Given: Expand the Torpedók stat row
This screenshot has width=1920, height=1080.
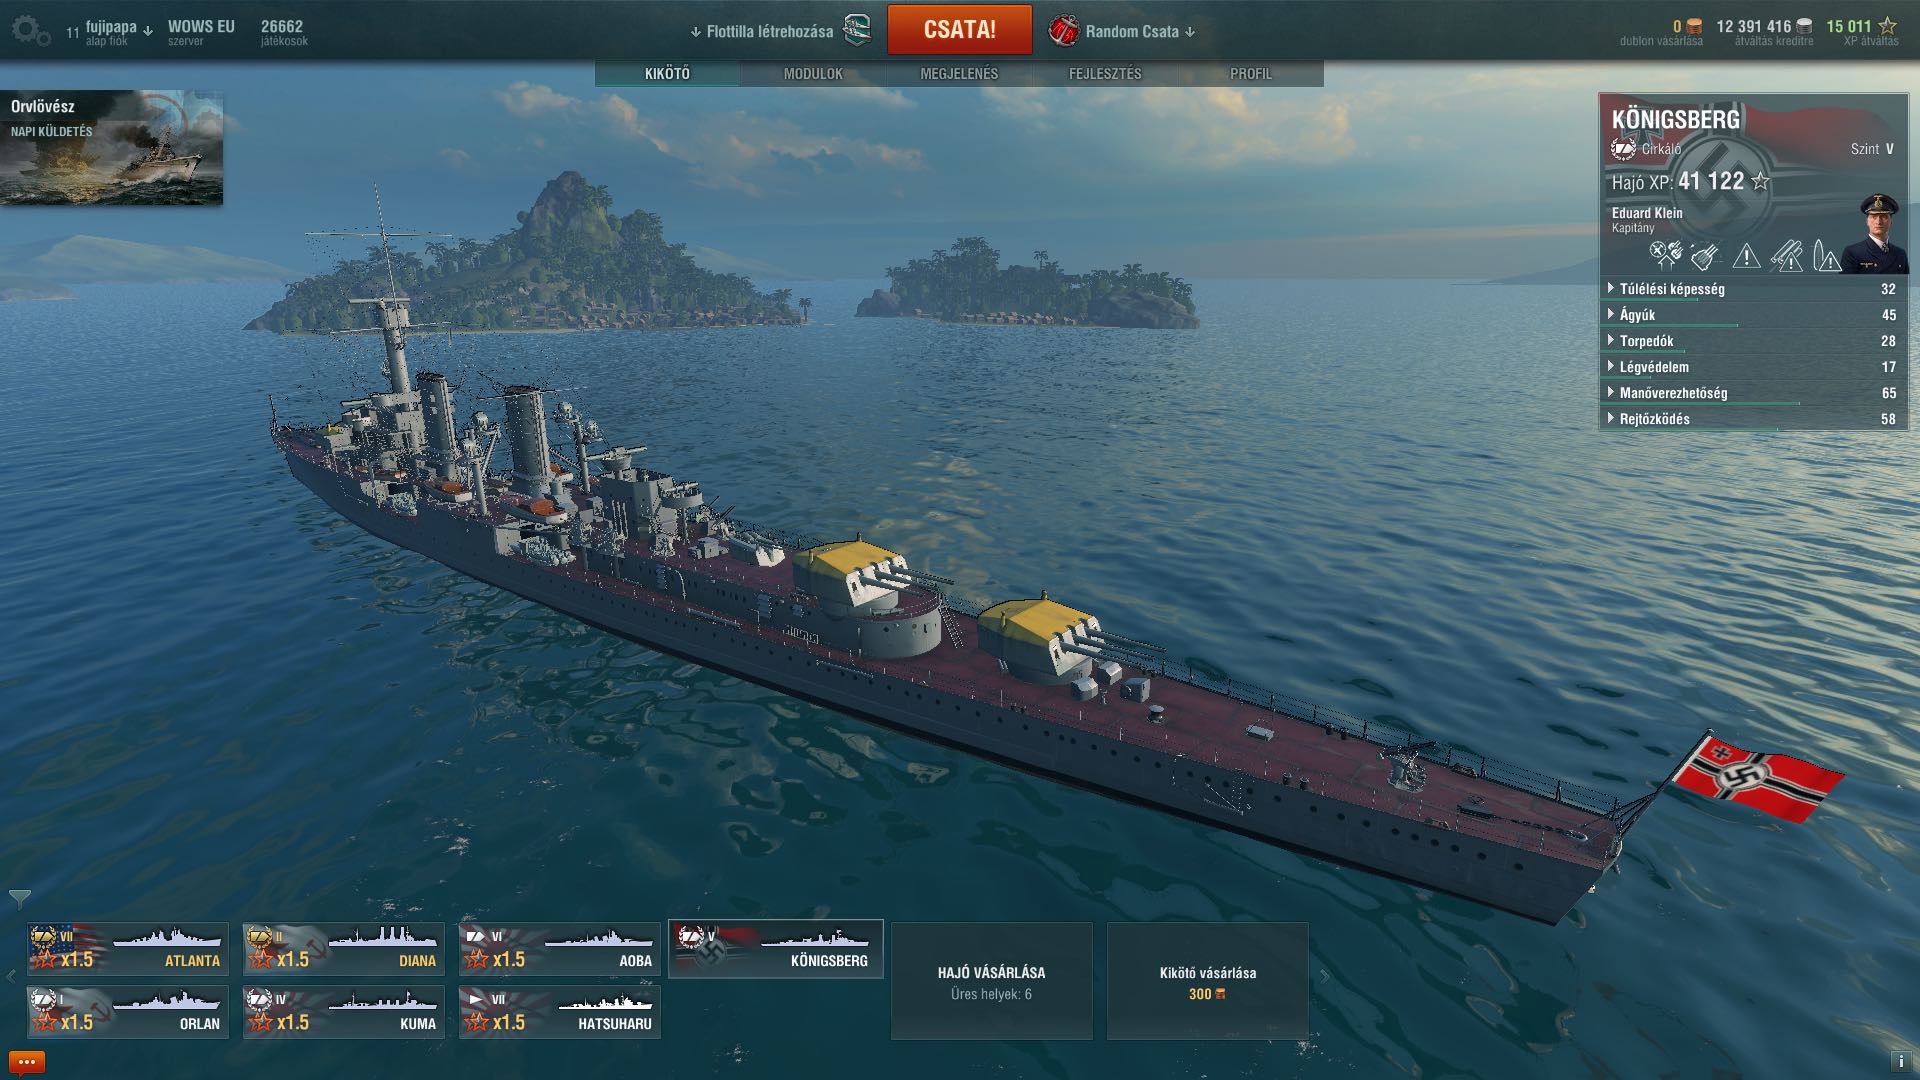Looking at the screenshot, I should 1753,341.
